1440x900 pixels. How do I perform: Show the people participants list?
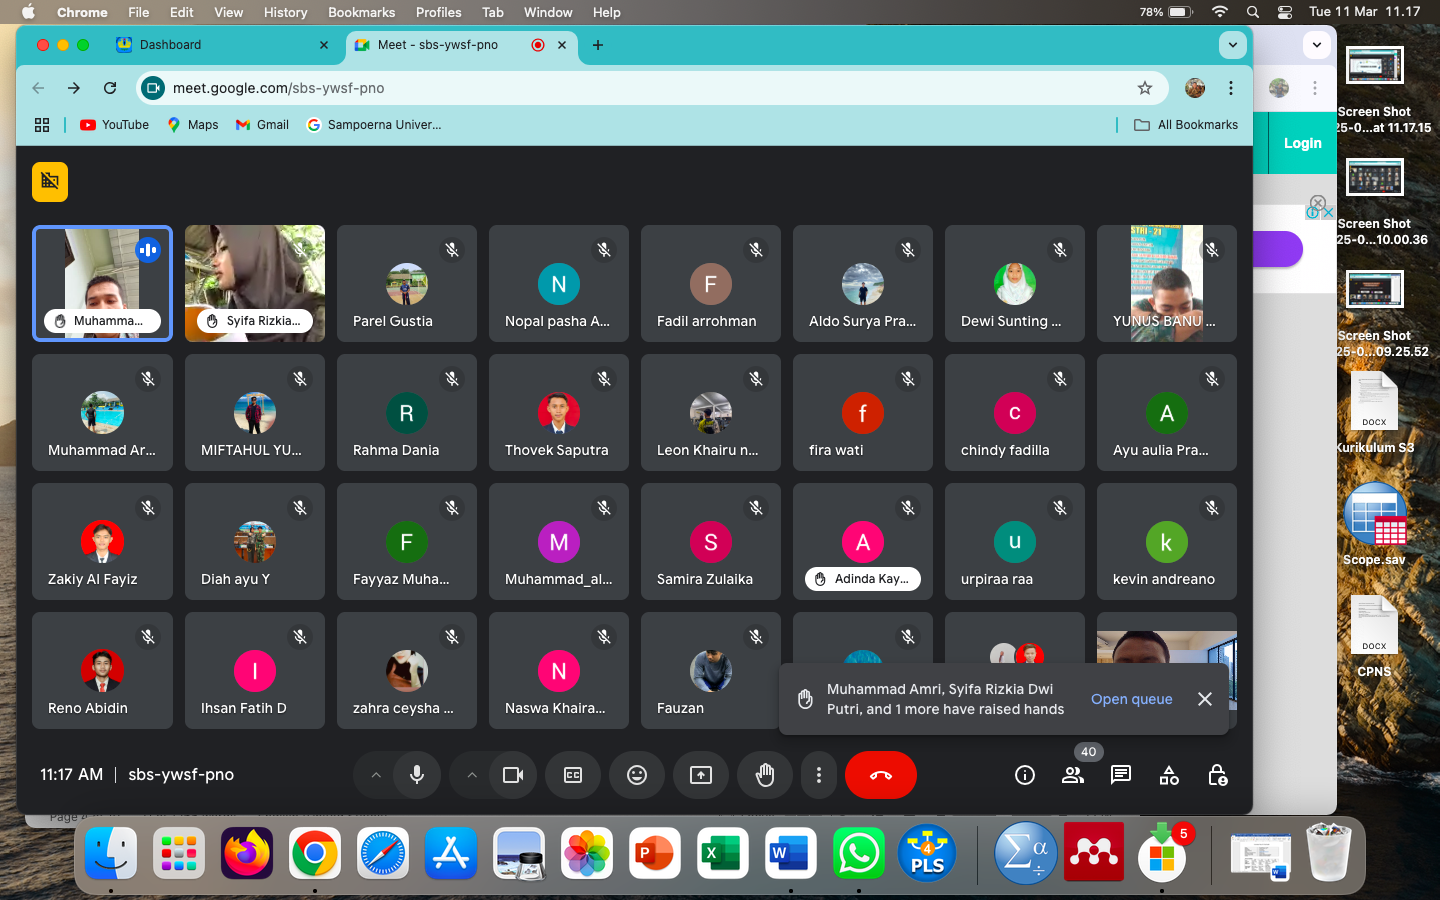(1073, 775)
